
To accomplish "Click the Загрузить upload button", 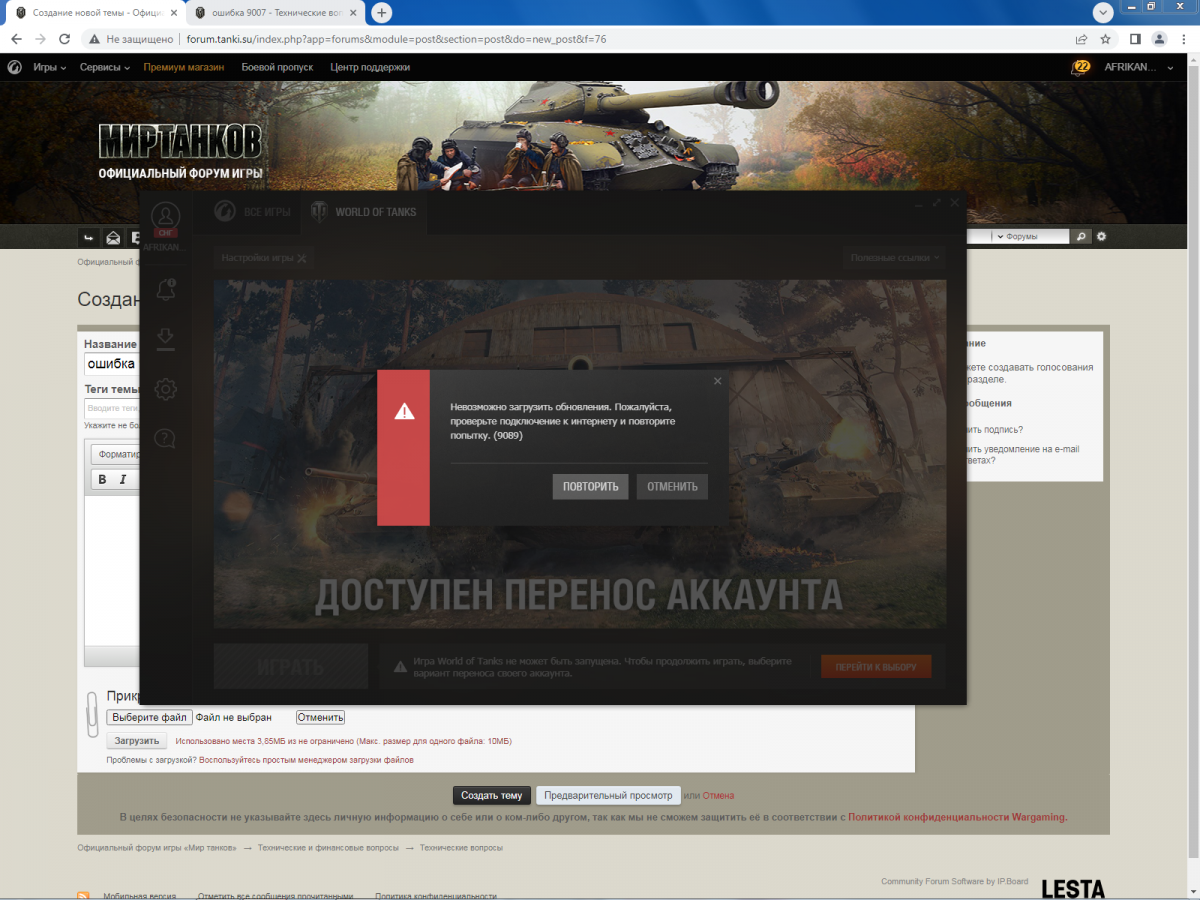I will click(x=137, y=741).
